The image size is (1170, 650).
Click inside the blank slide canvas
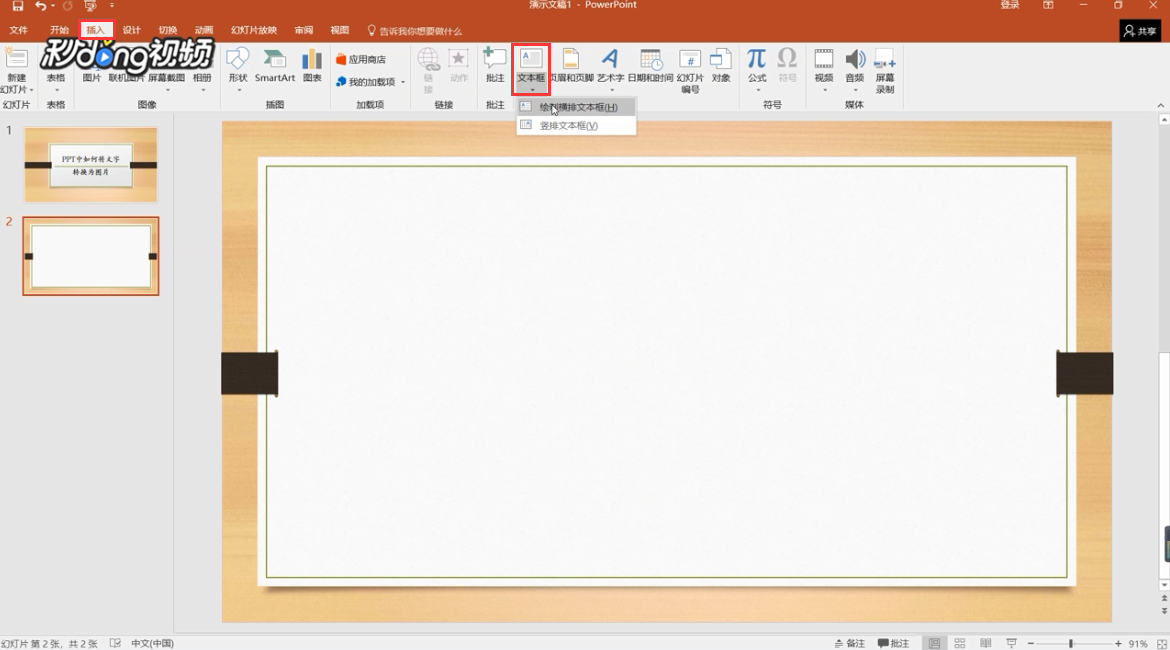pos(666,372)
